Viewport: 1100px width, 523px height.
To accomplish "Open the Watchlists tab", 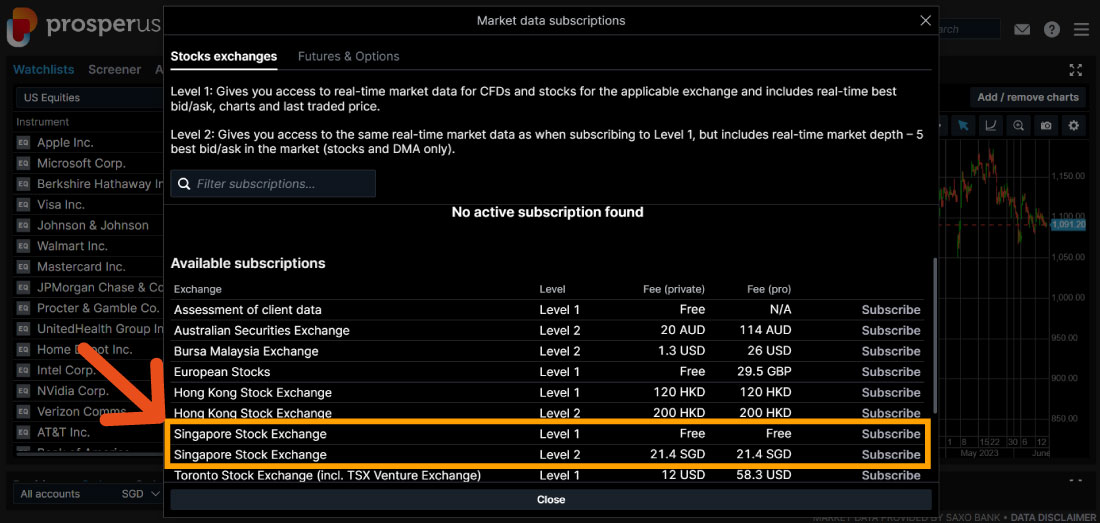I will (x=43, y=69).
